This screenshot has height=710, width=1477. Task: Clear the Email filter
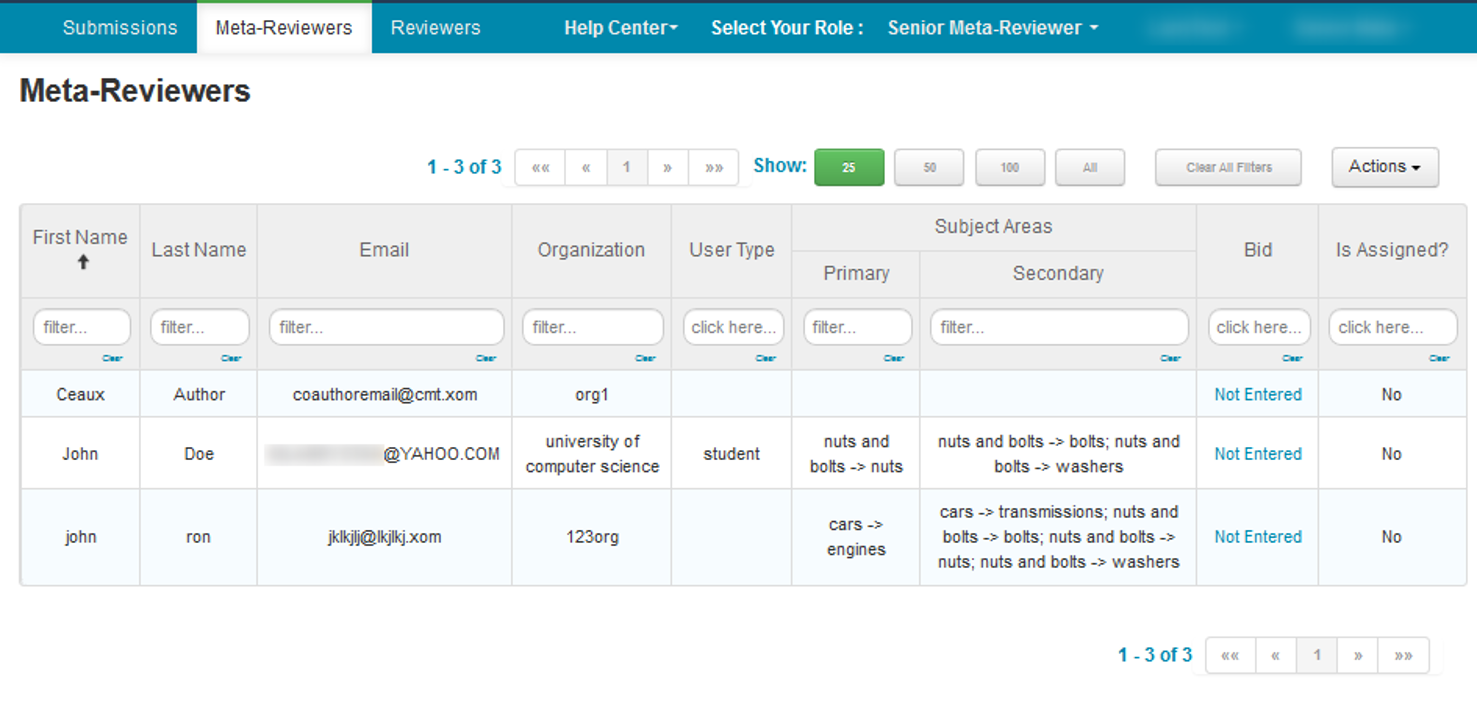click(x=486, y=358)
